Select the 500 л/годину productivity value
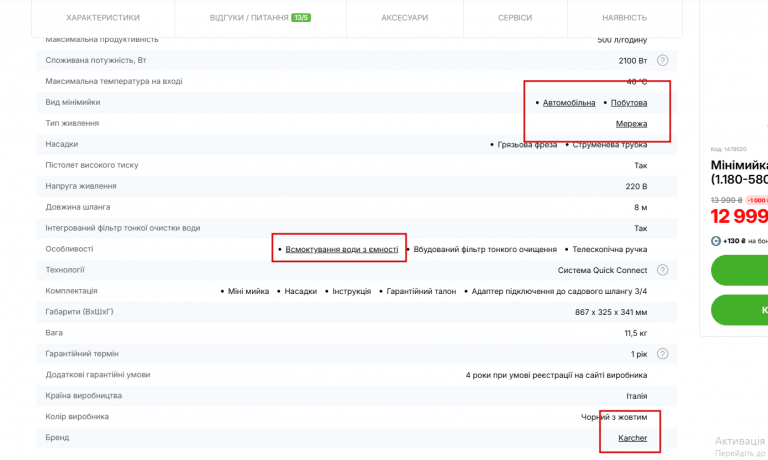The width and height of the screenshot is (768, 460). coord(622,40)
